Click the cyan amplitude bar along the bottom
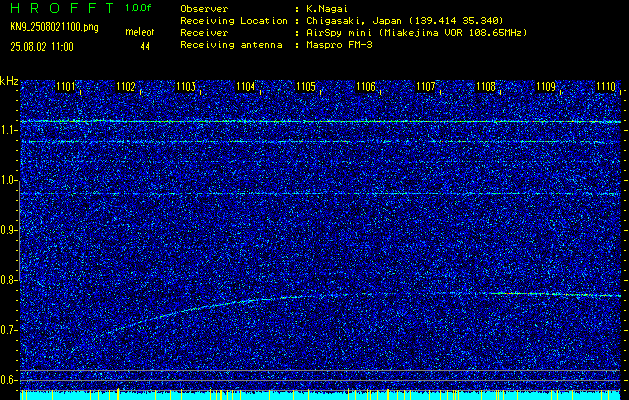 coord(320,395)
